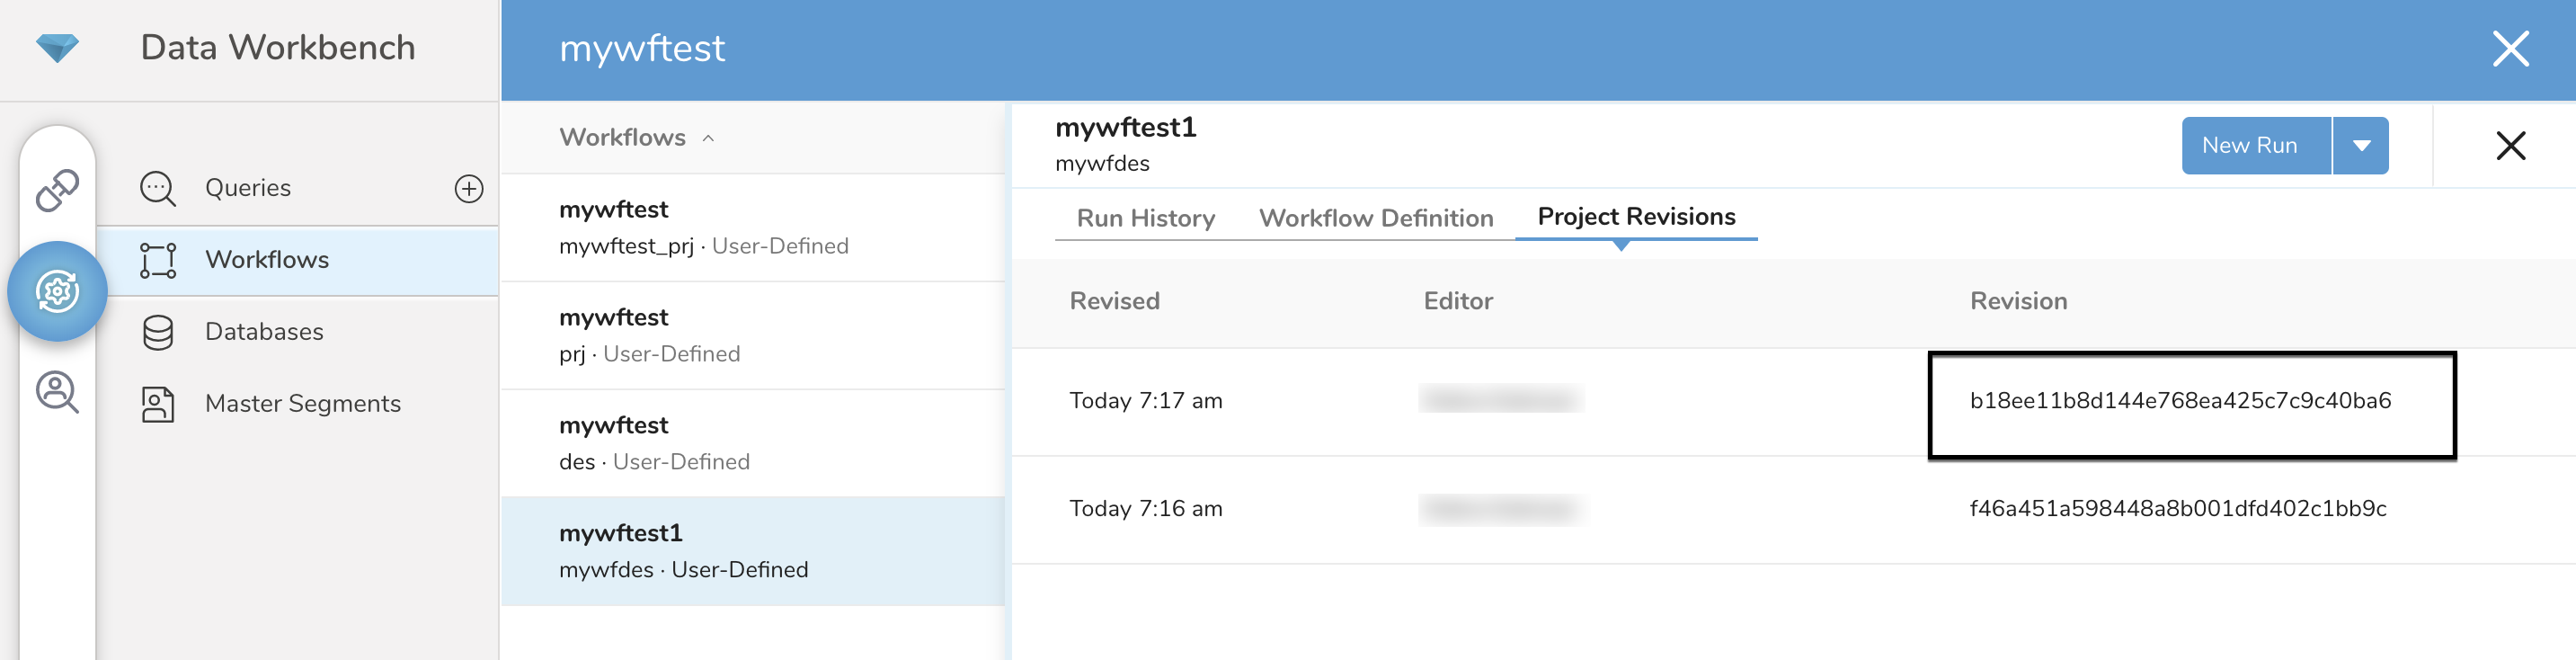Open revision f46a451a598448a8b001dfd402c1bb9c
2576x660 pixels.
coord(2177,509)
